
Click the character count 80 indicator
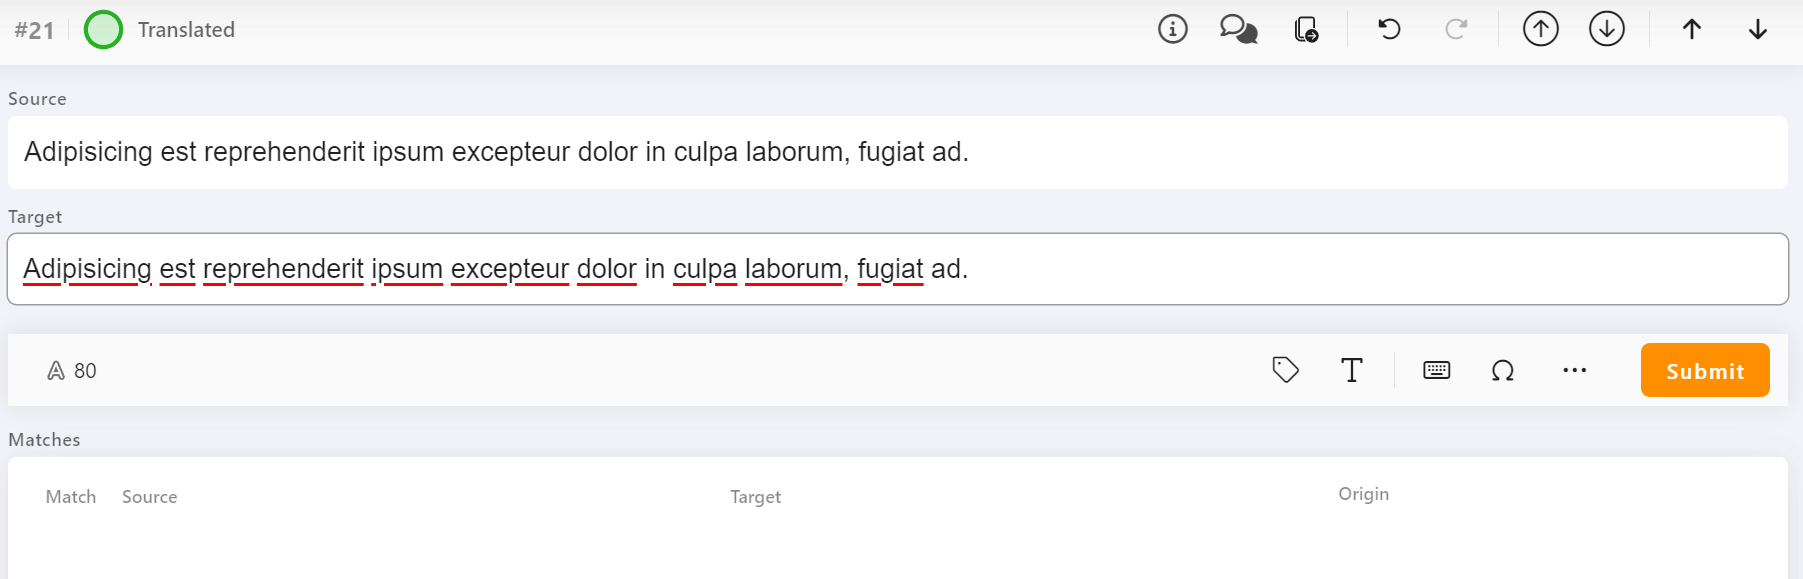[x=72, y=371]
